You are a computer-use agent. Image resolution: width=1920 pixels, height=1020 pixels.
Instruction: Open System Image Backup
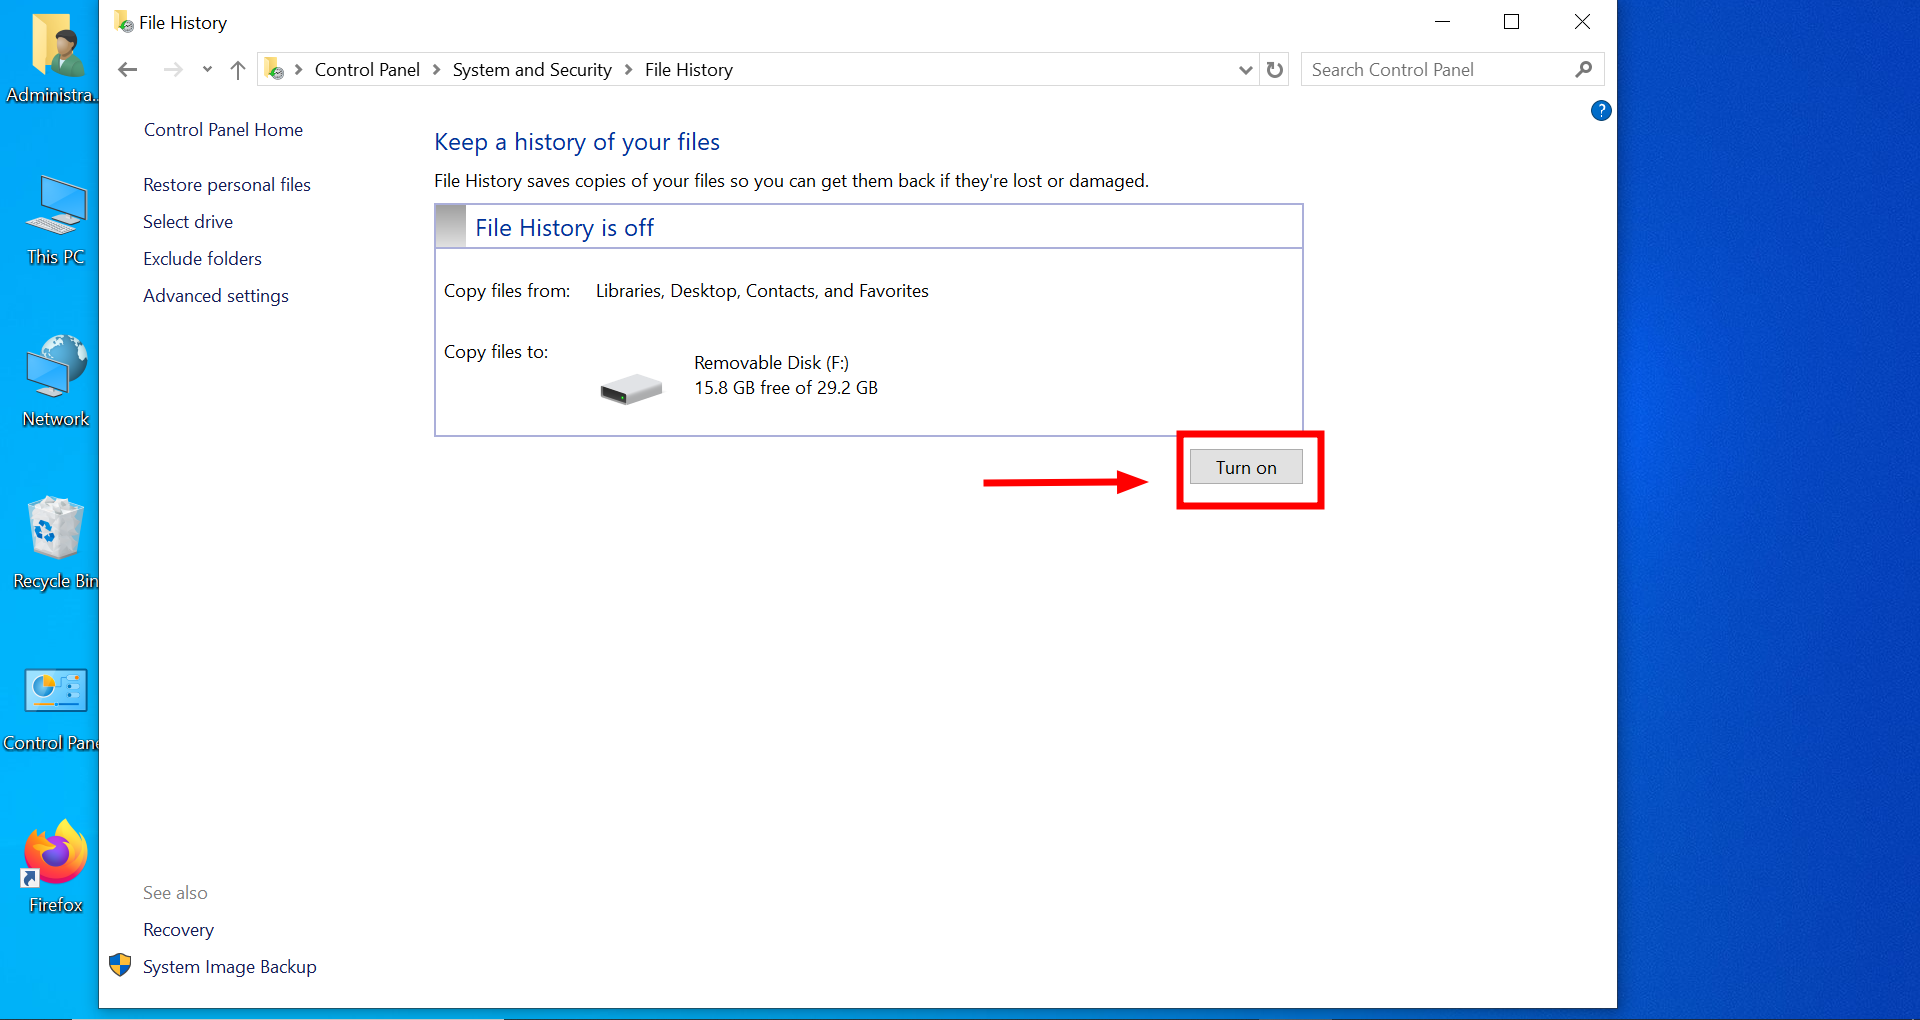(x=230, y=967)
